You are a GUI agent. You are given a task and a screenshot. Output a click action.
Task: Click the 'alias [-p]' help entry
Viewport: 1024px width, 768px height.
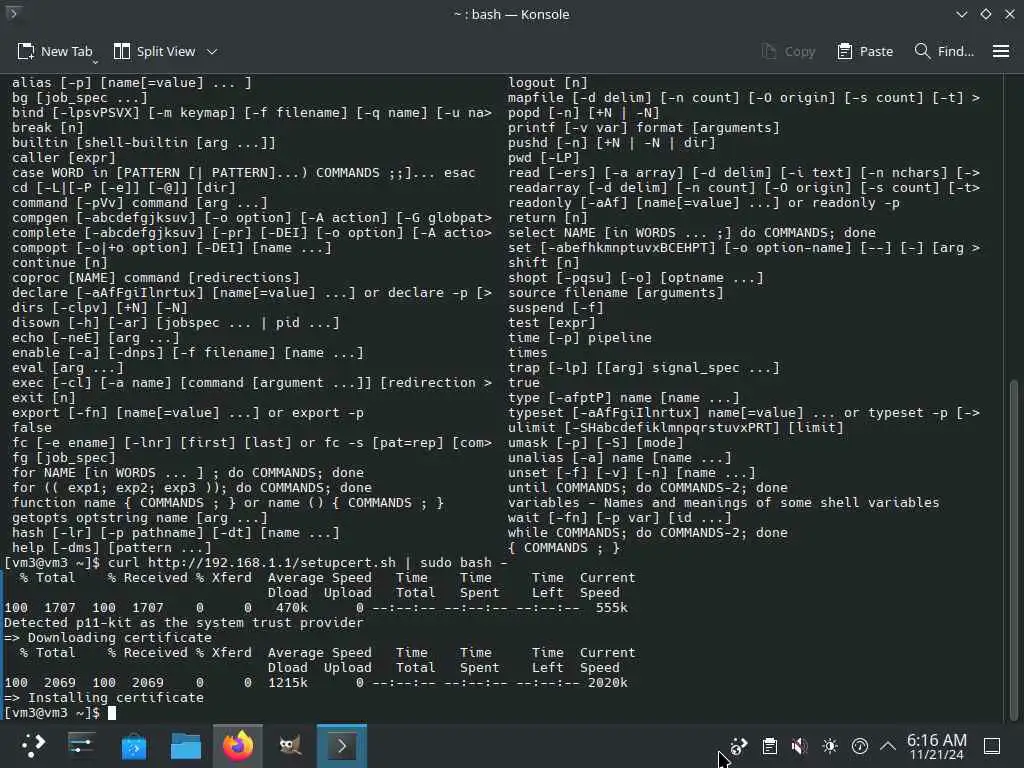pos(131,82)
